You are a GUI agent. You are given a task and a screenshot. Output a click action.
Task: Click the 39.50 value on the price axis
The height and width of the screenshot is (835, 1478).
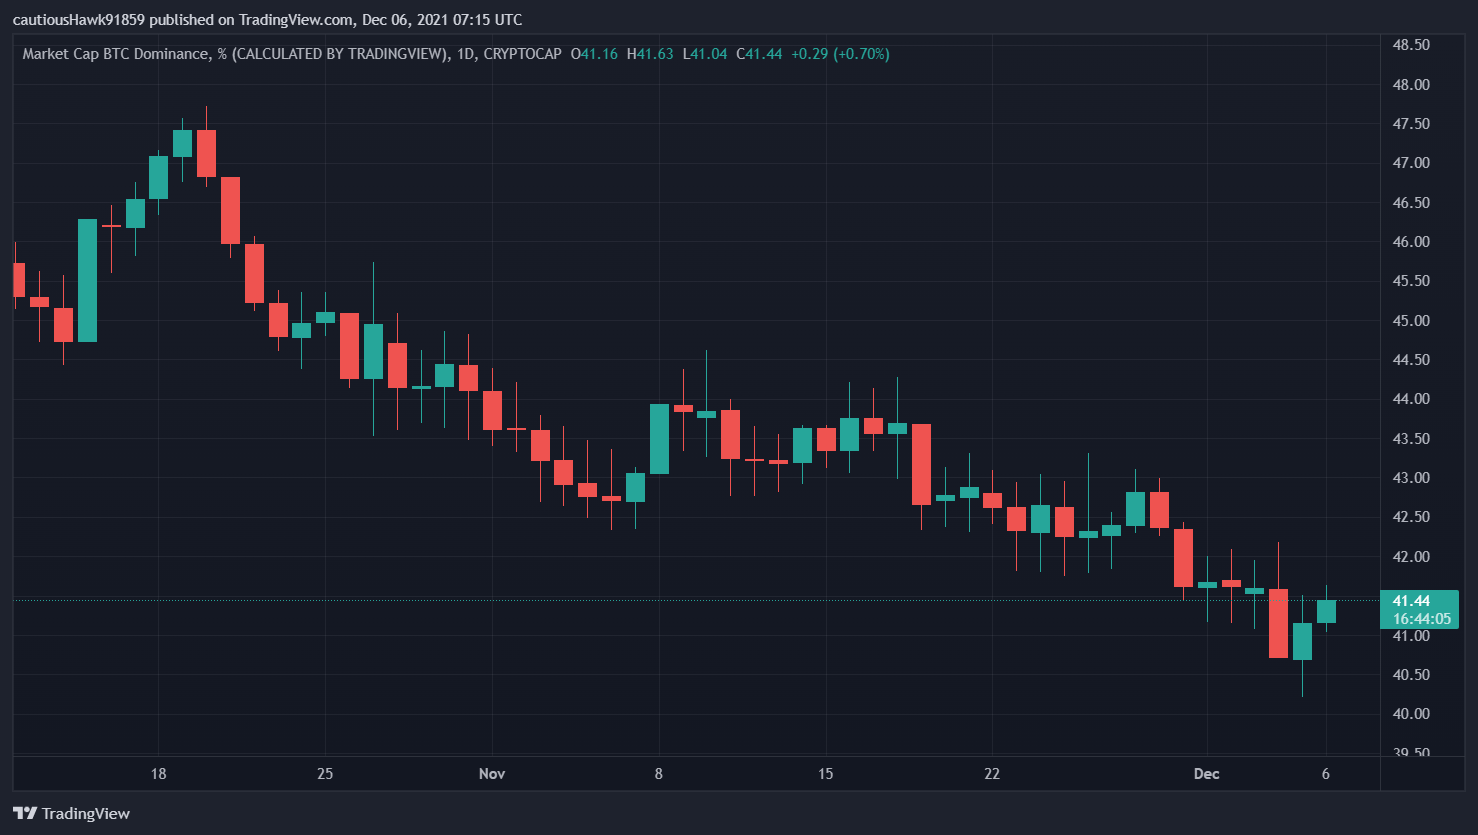pyautogui.click(x=1411, y=750)
